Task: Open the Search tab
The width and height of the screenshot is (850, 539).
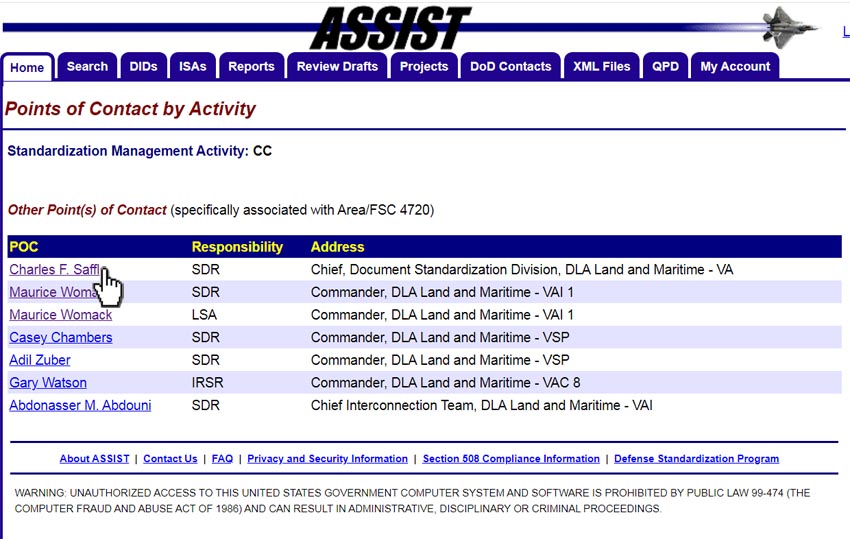Action: click(87, 67)
